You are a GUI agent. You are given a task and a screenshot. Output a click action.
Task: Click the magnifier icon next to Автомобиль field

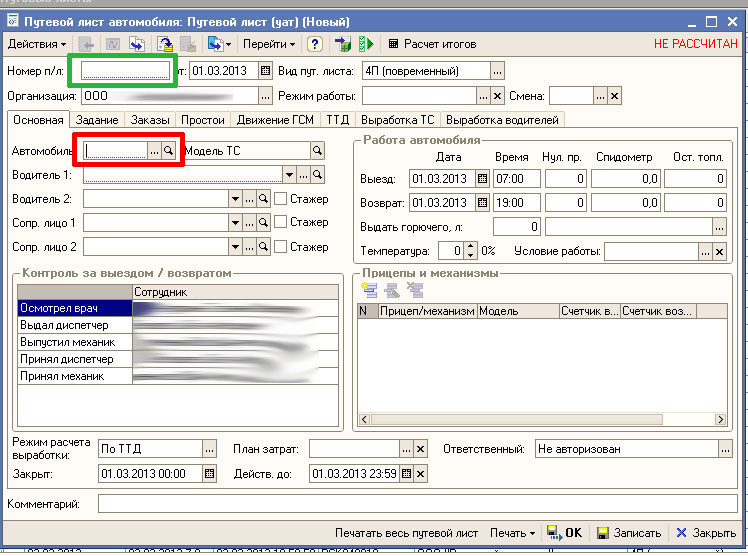pos(169,150)
